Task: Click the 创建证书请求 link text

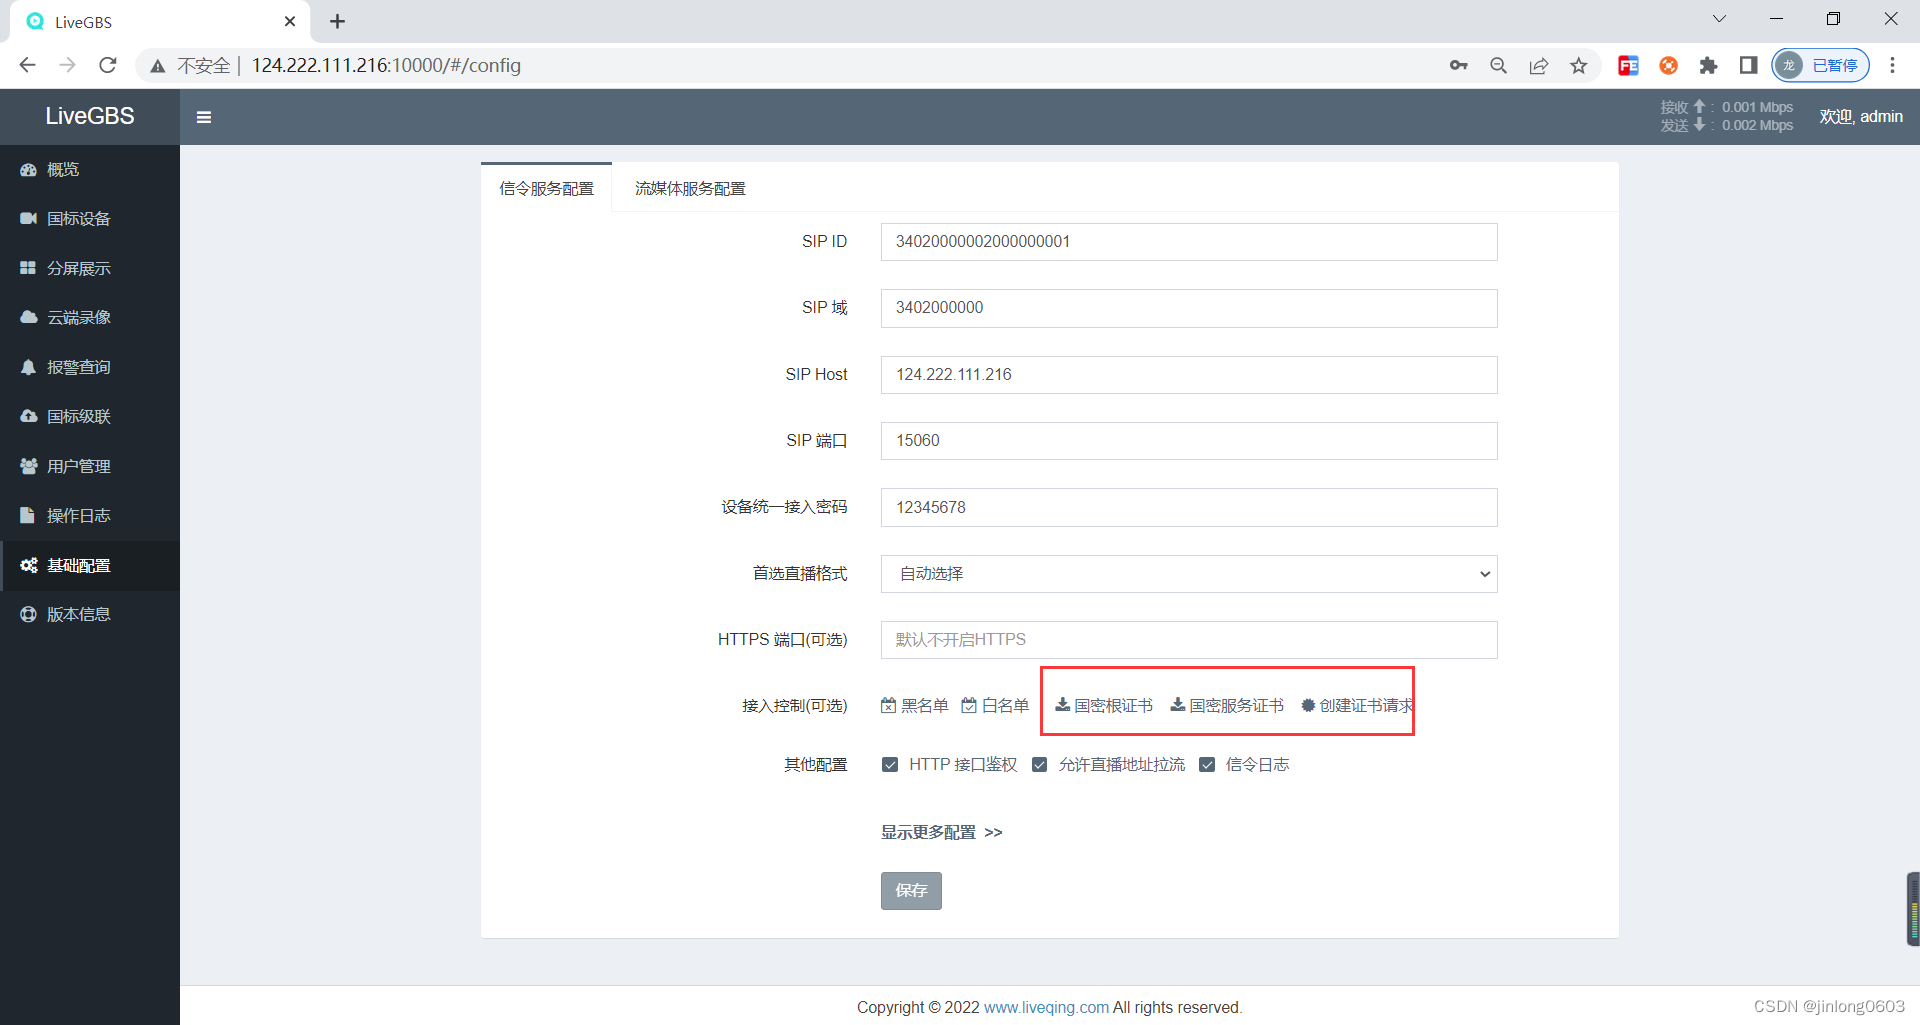Action: [x=1367, y=706]
